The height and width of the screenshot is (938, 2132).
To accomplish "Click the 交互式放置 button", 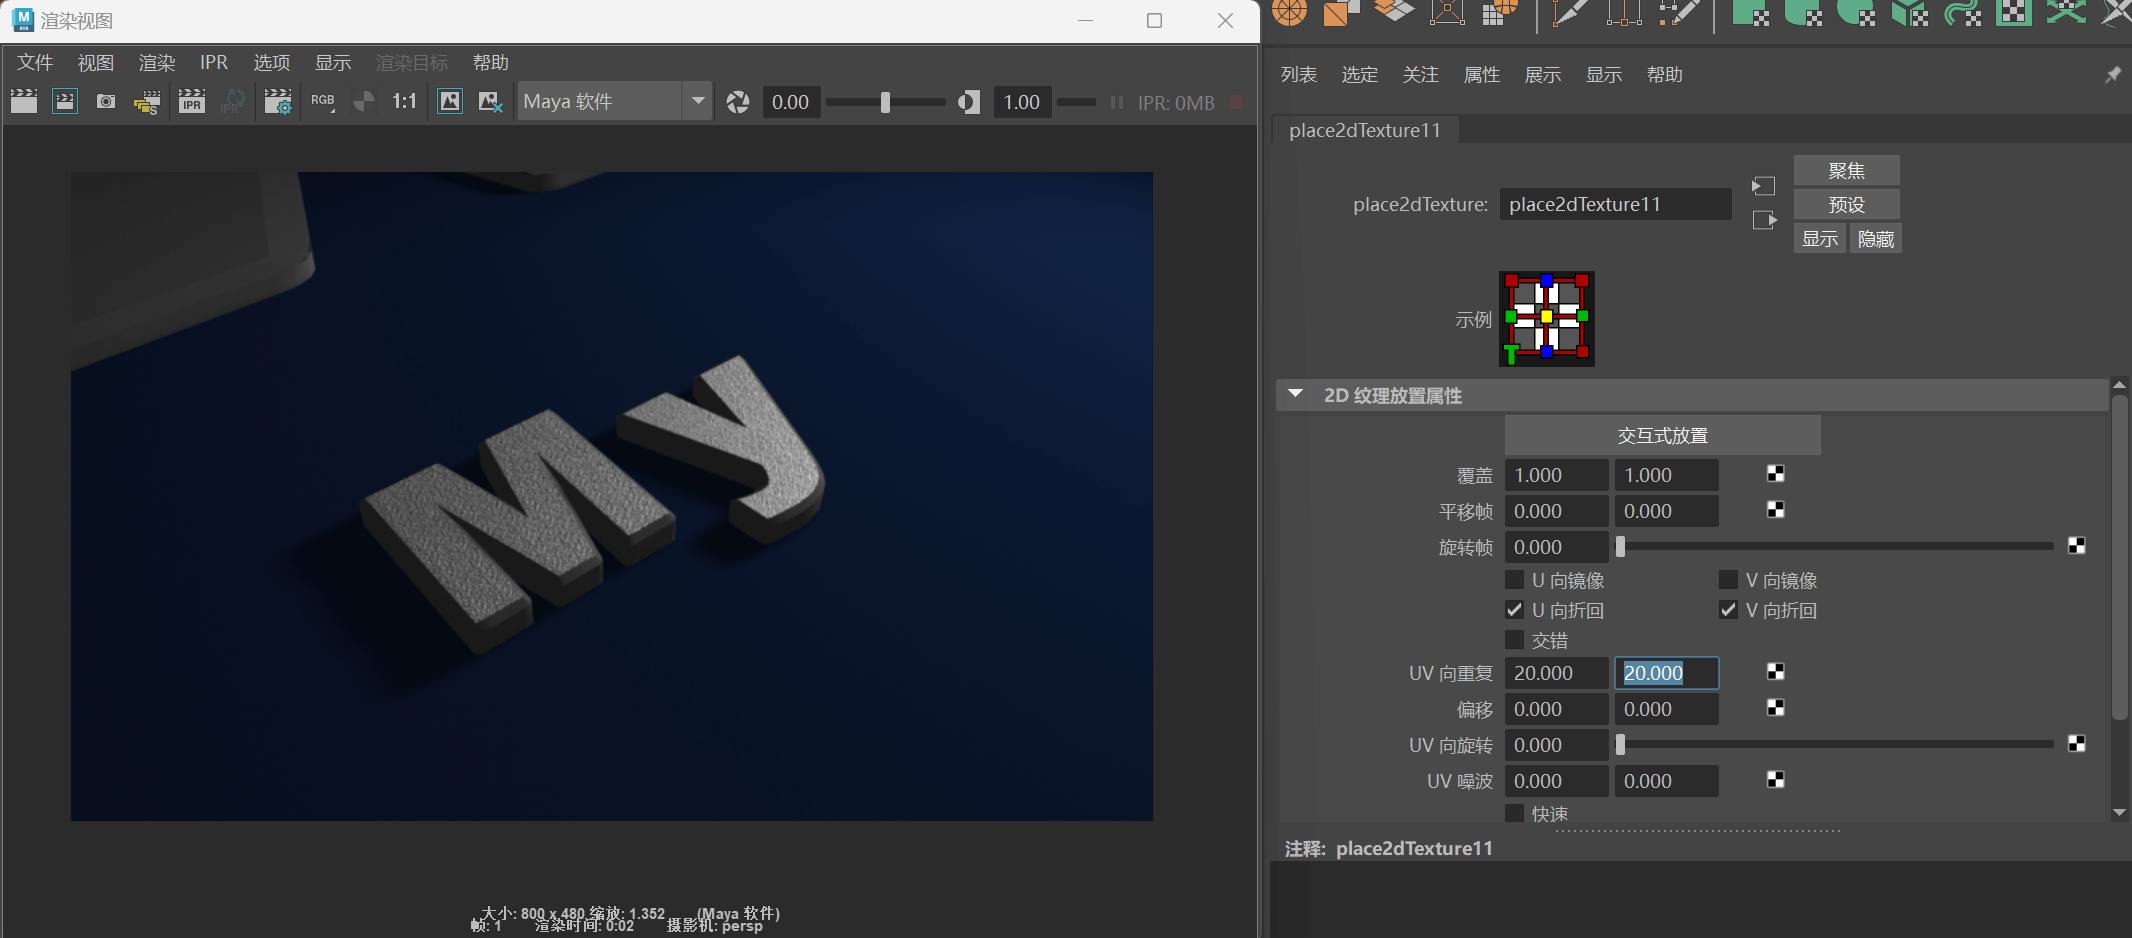I will [1662, 435].
